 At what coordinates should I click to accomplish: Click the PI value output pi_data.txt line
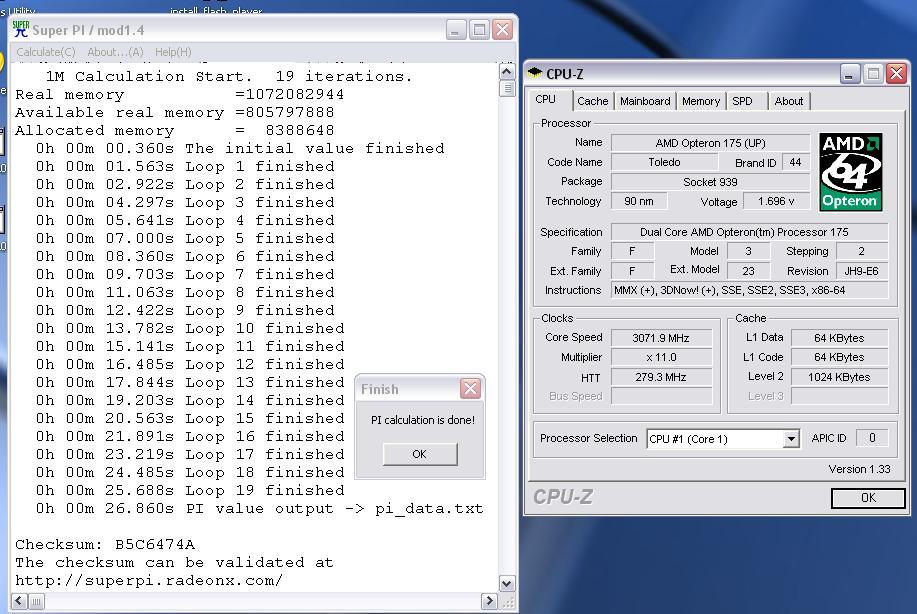pyautogui.click(x=260, y=509)
